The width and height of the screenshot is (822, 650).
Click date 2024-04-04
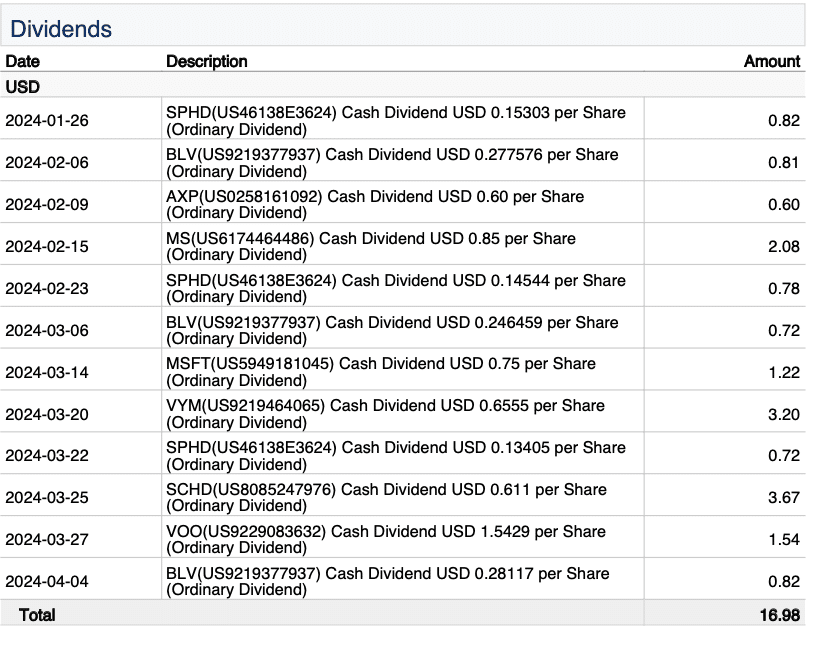coord(47,581)
